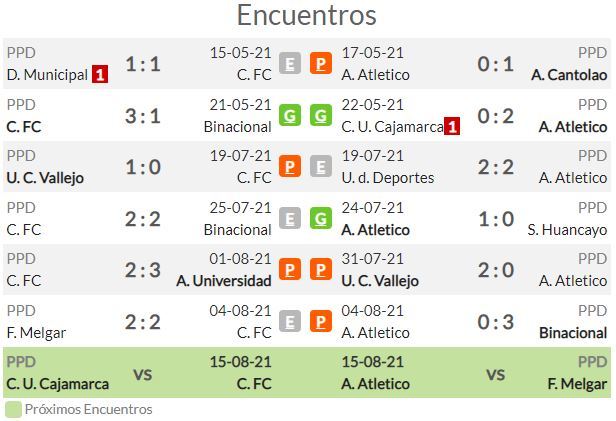Open the 3:1 score of C. FC vs Binacional
The width and height of the screenshot is (616, 421).
pyautogui.click(x=143, y=116)
